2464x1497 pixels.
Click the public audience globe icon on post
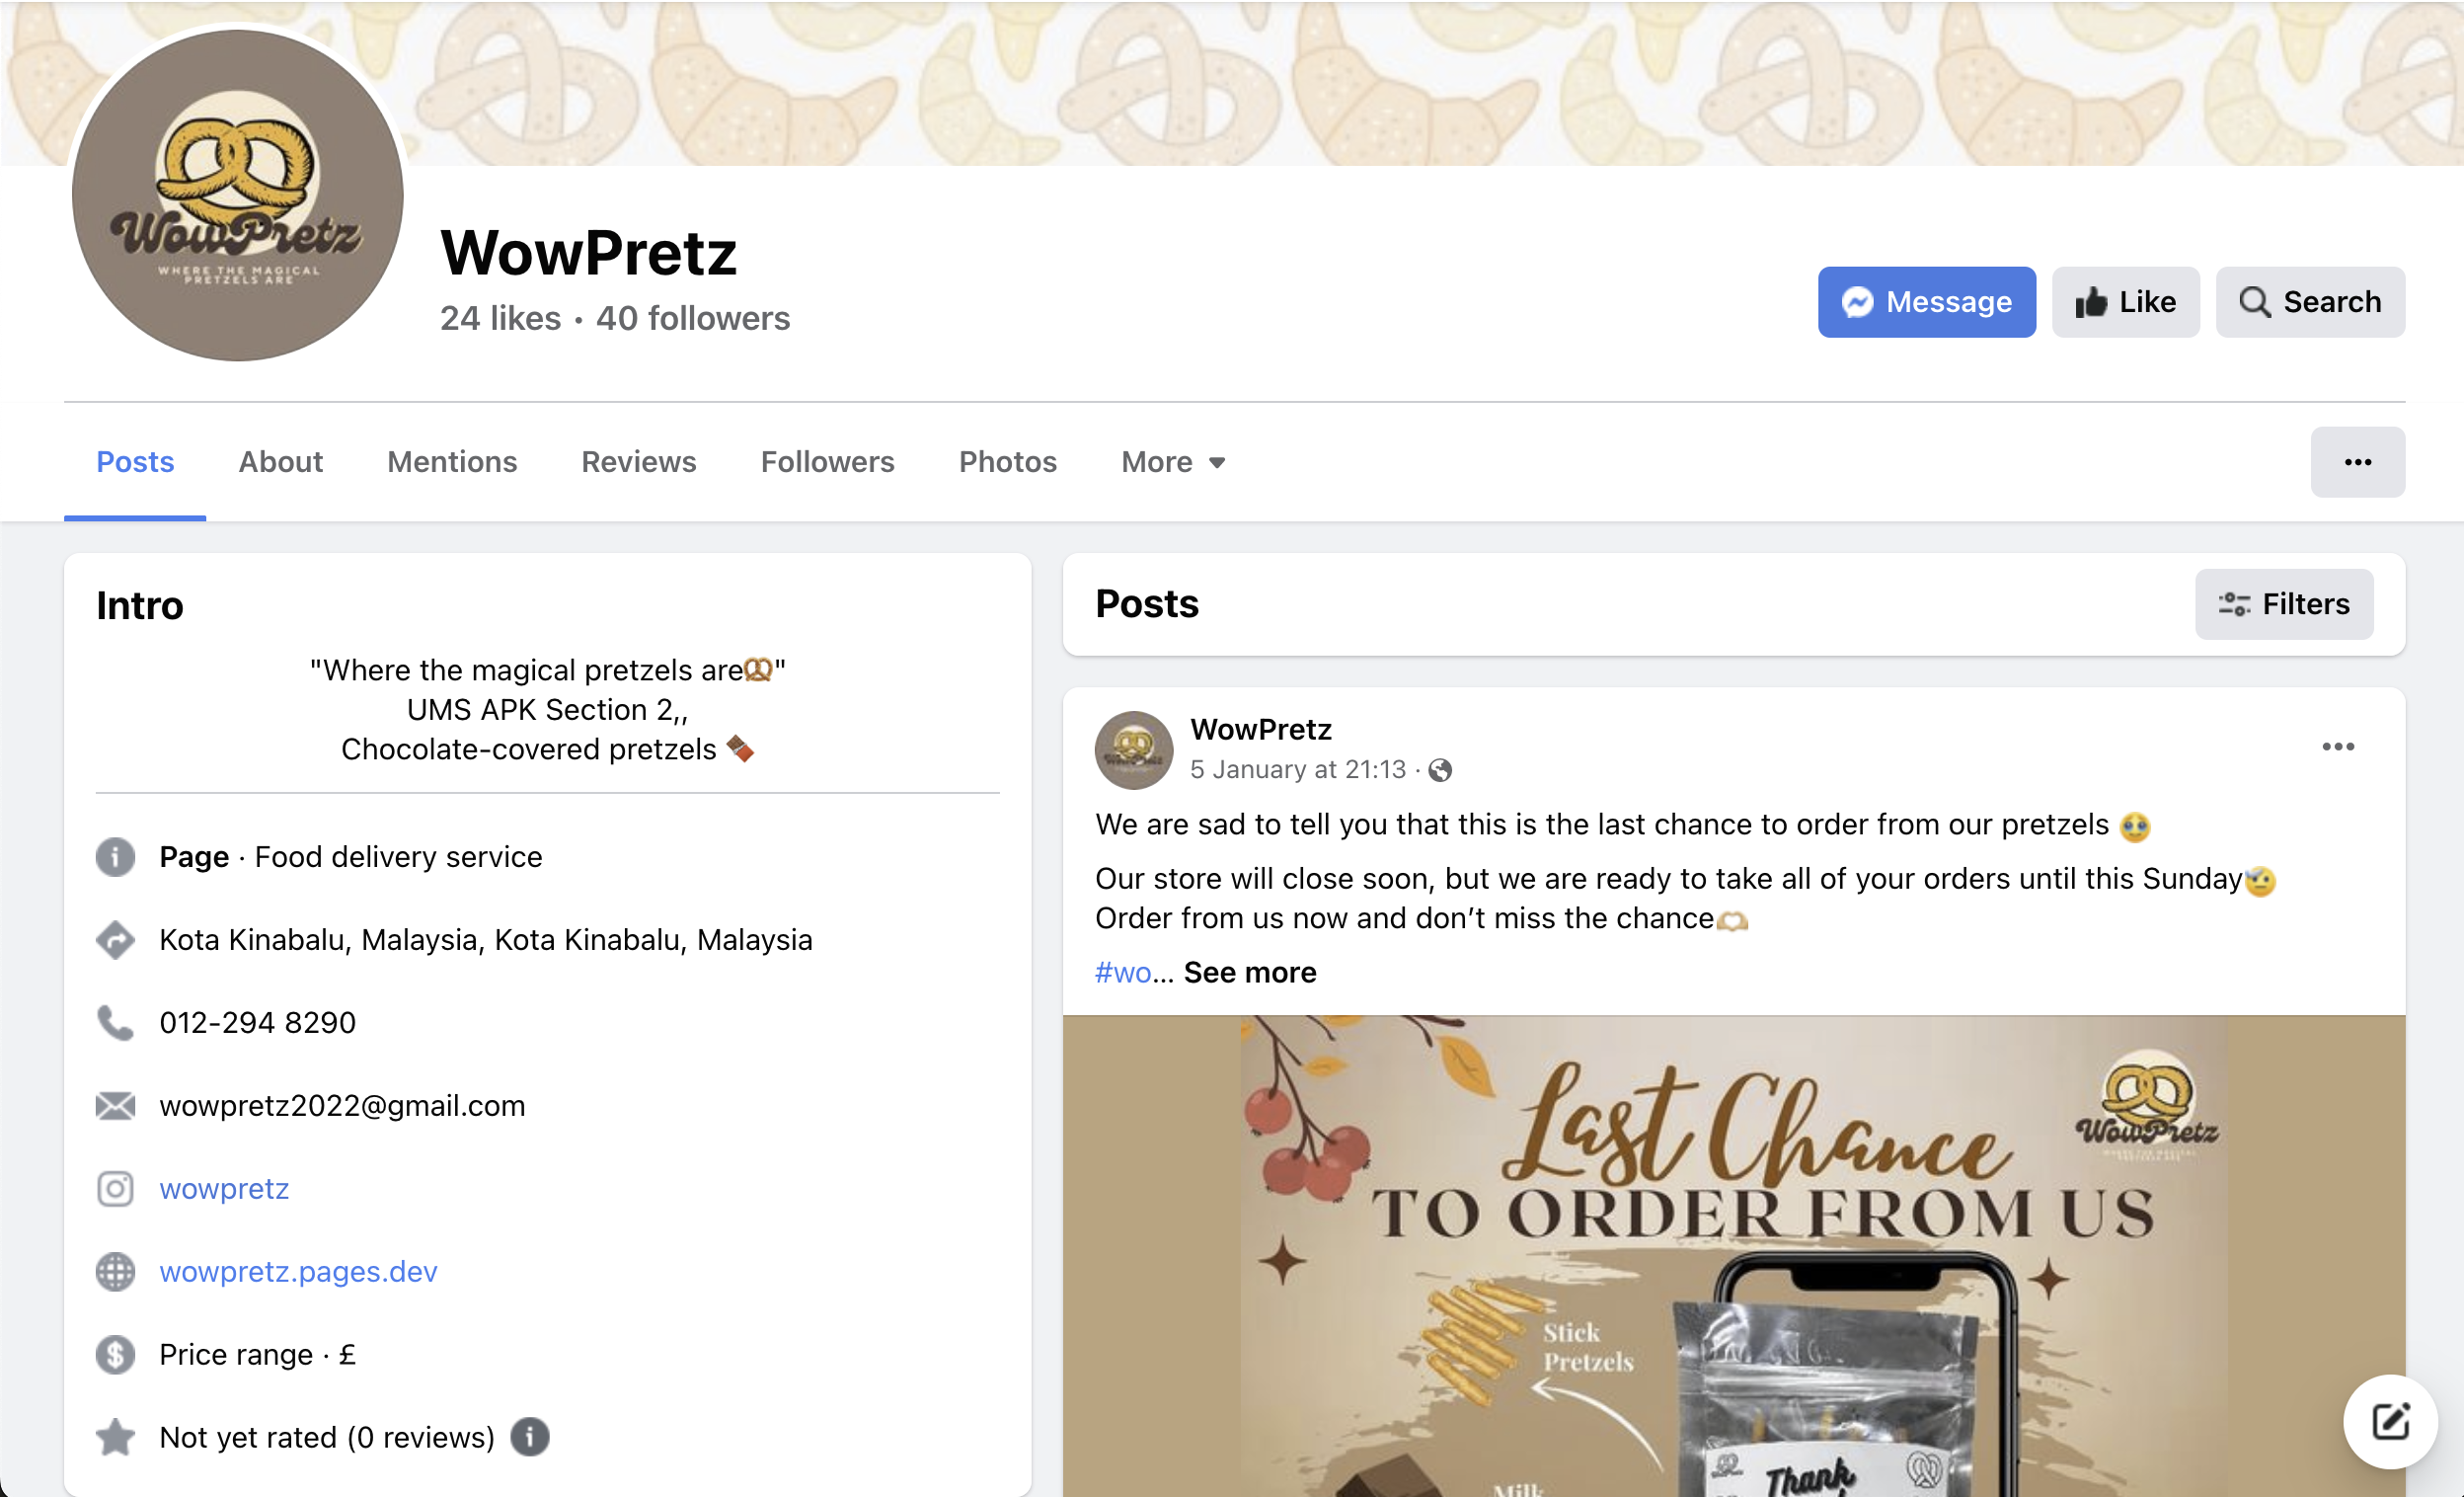(x=1440, y=770)
